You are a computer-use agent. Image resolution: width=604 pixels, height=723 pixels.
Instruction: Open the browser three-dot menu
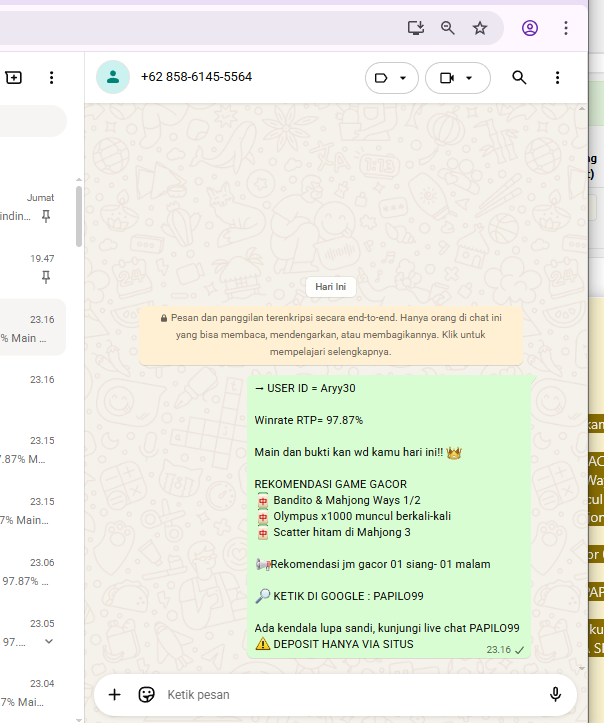(x=566, y=28)
